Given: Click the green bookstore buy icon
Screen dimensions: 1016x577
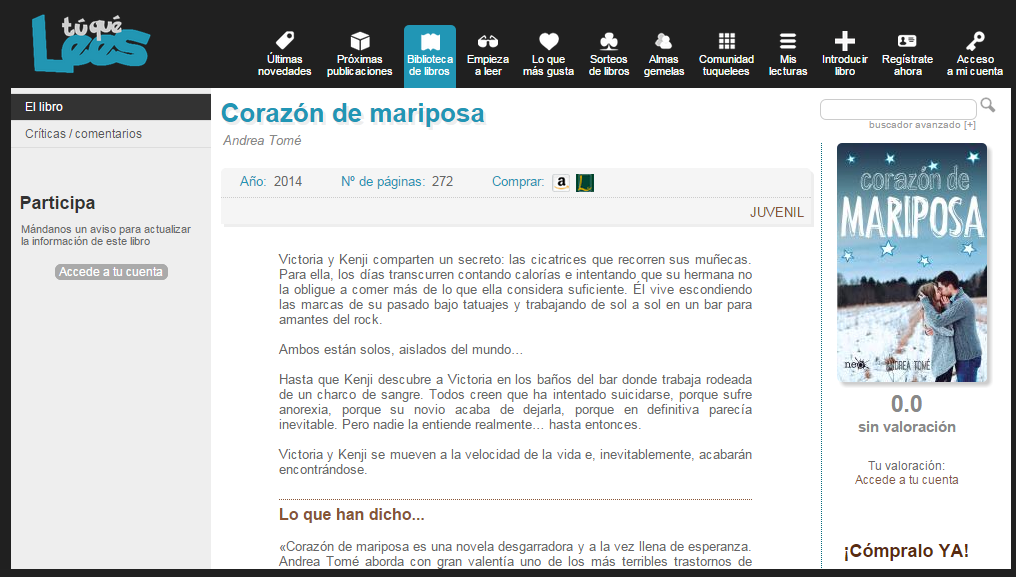Looking at the screenshot, I should [585, 183].
